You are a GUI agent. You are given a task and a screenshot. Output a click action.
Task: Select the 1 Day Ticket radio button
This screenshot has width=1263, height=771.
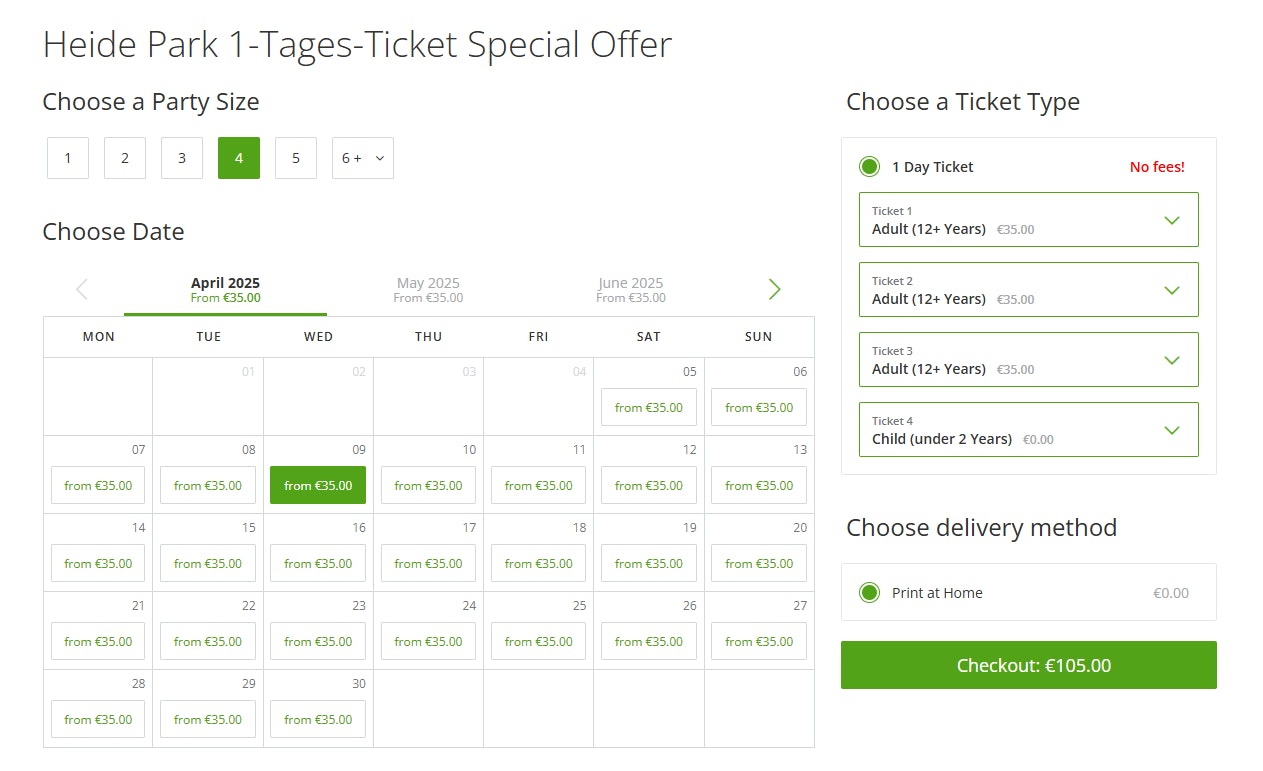click(869, 166)
